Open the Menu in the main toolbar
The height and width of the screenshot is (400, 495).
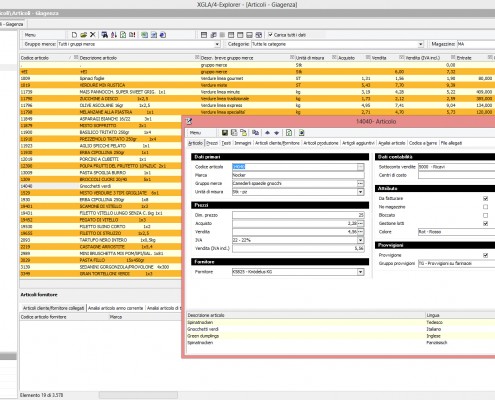(x=30, y=35)
